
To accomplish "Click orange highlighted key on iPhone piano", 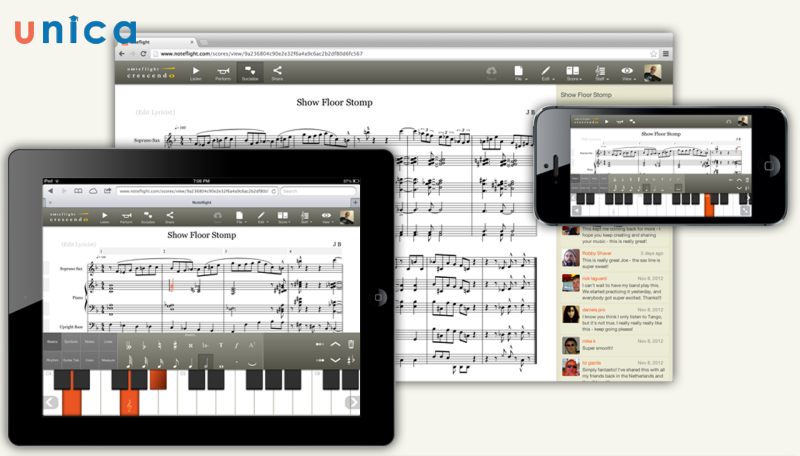I will coord(709,206).
